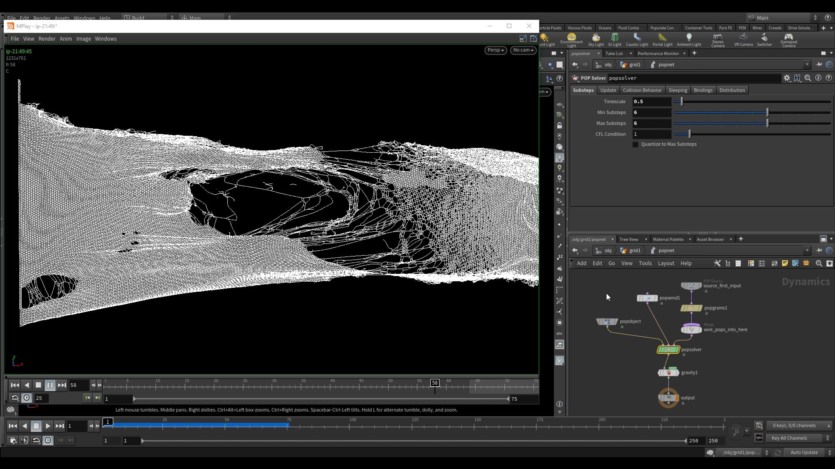Select the Gamepad Camera shelf tool
This screenshot has width=835, height=469.
click(788, 39)
